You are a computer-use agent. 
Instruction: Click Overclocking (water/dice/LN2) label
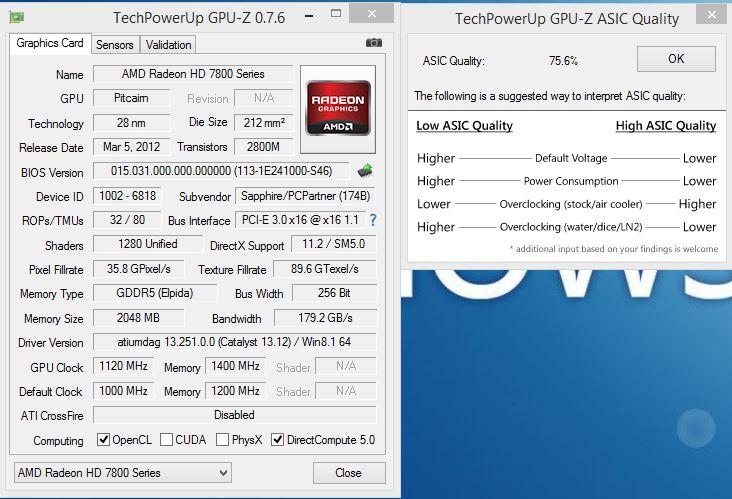571,227
